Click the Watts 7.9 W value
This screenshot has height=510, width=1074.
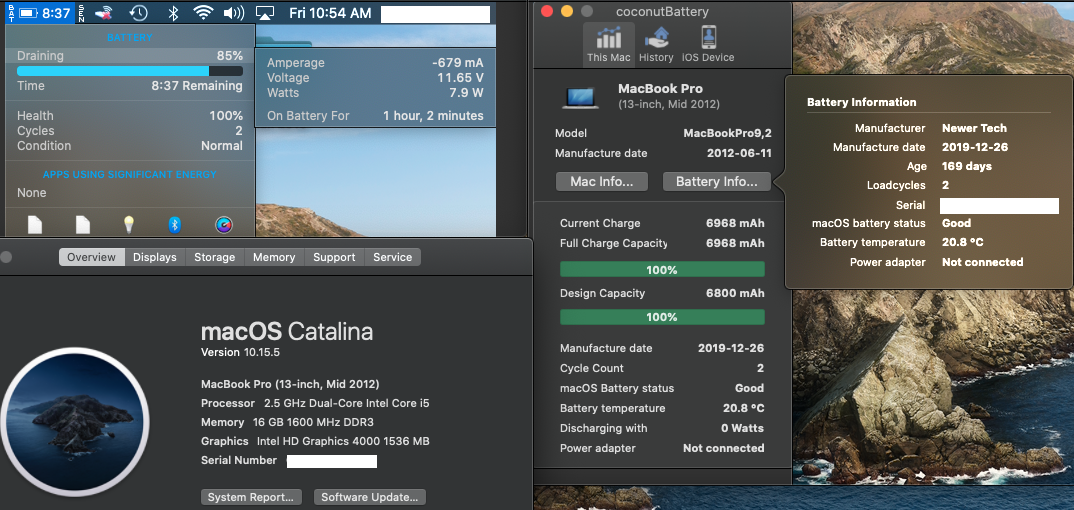coord(466,92)
